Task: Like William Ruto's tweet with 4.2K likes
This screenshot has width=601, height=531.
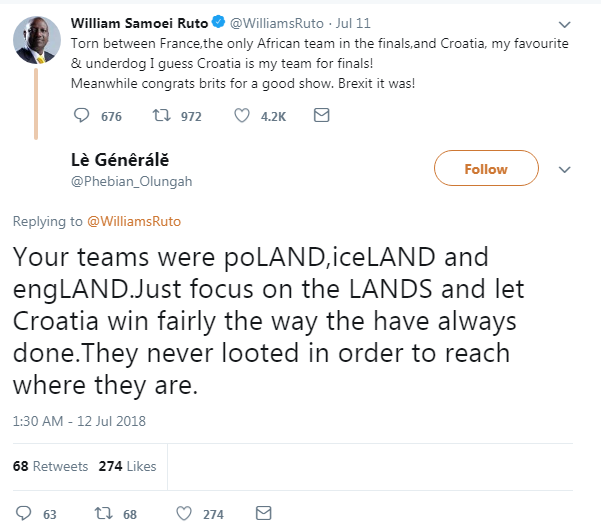Action: 241,116
